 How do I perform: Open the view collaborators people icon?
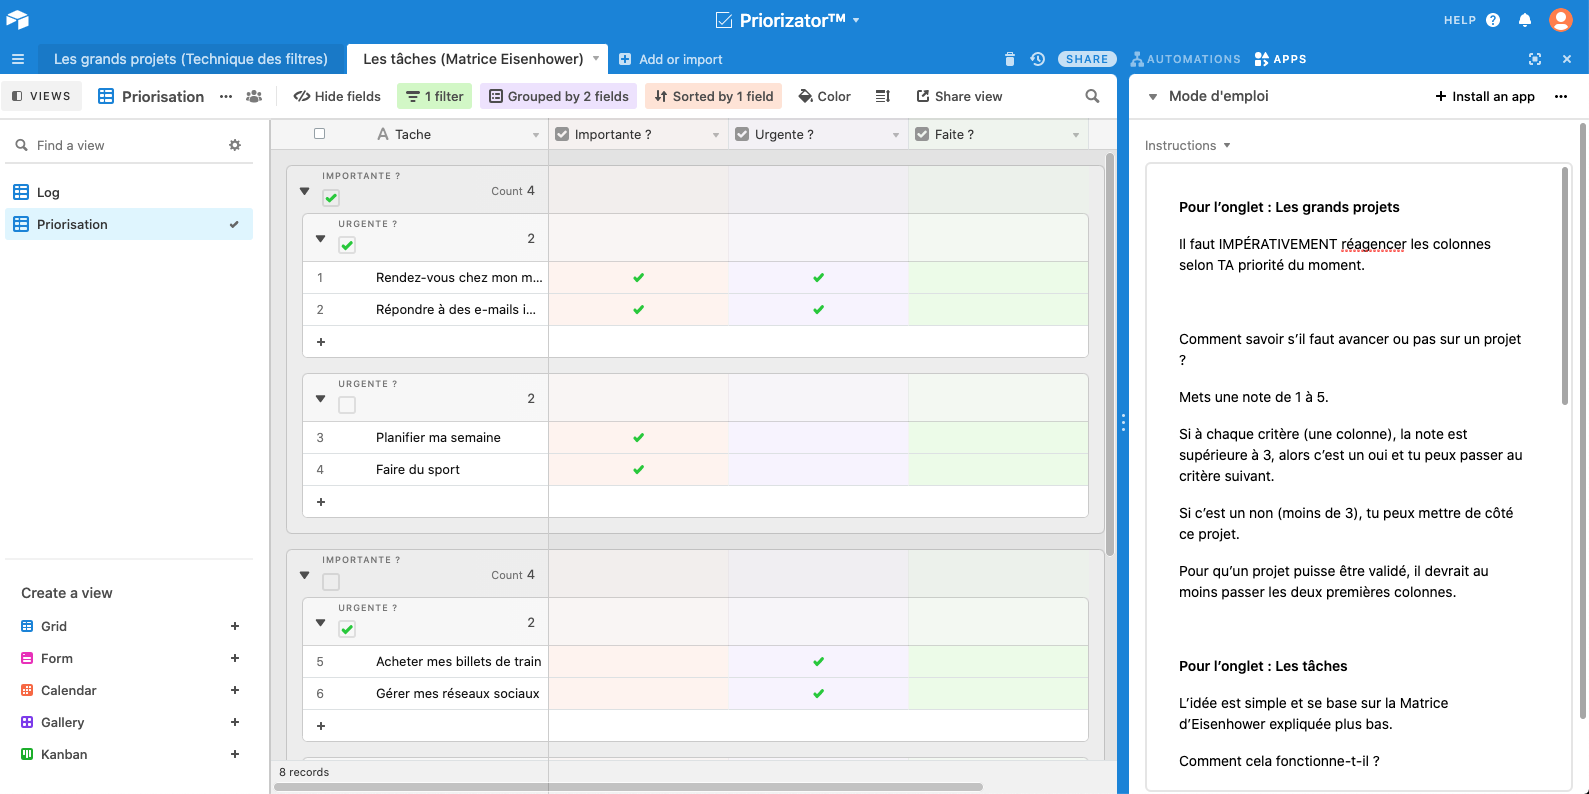[254, 96]
